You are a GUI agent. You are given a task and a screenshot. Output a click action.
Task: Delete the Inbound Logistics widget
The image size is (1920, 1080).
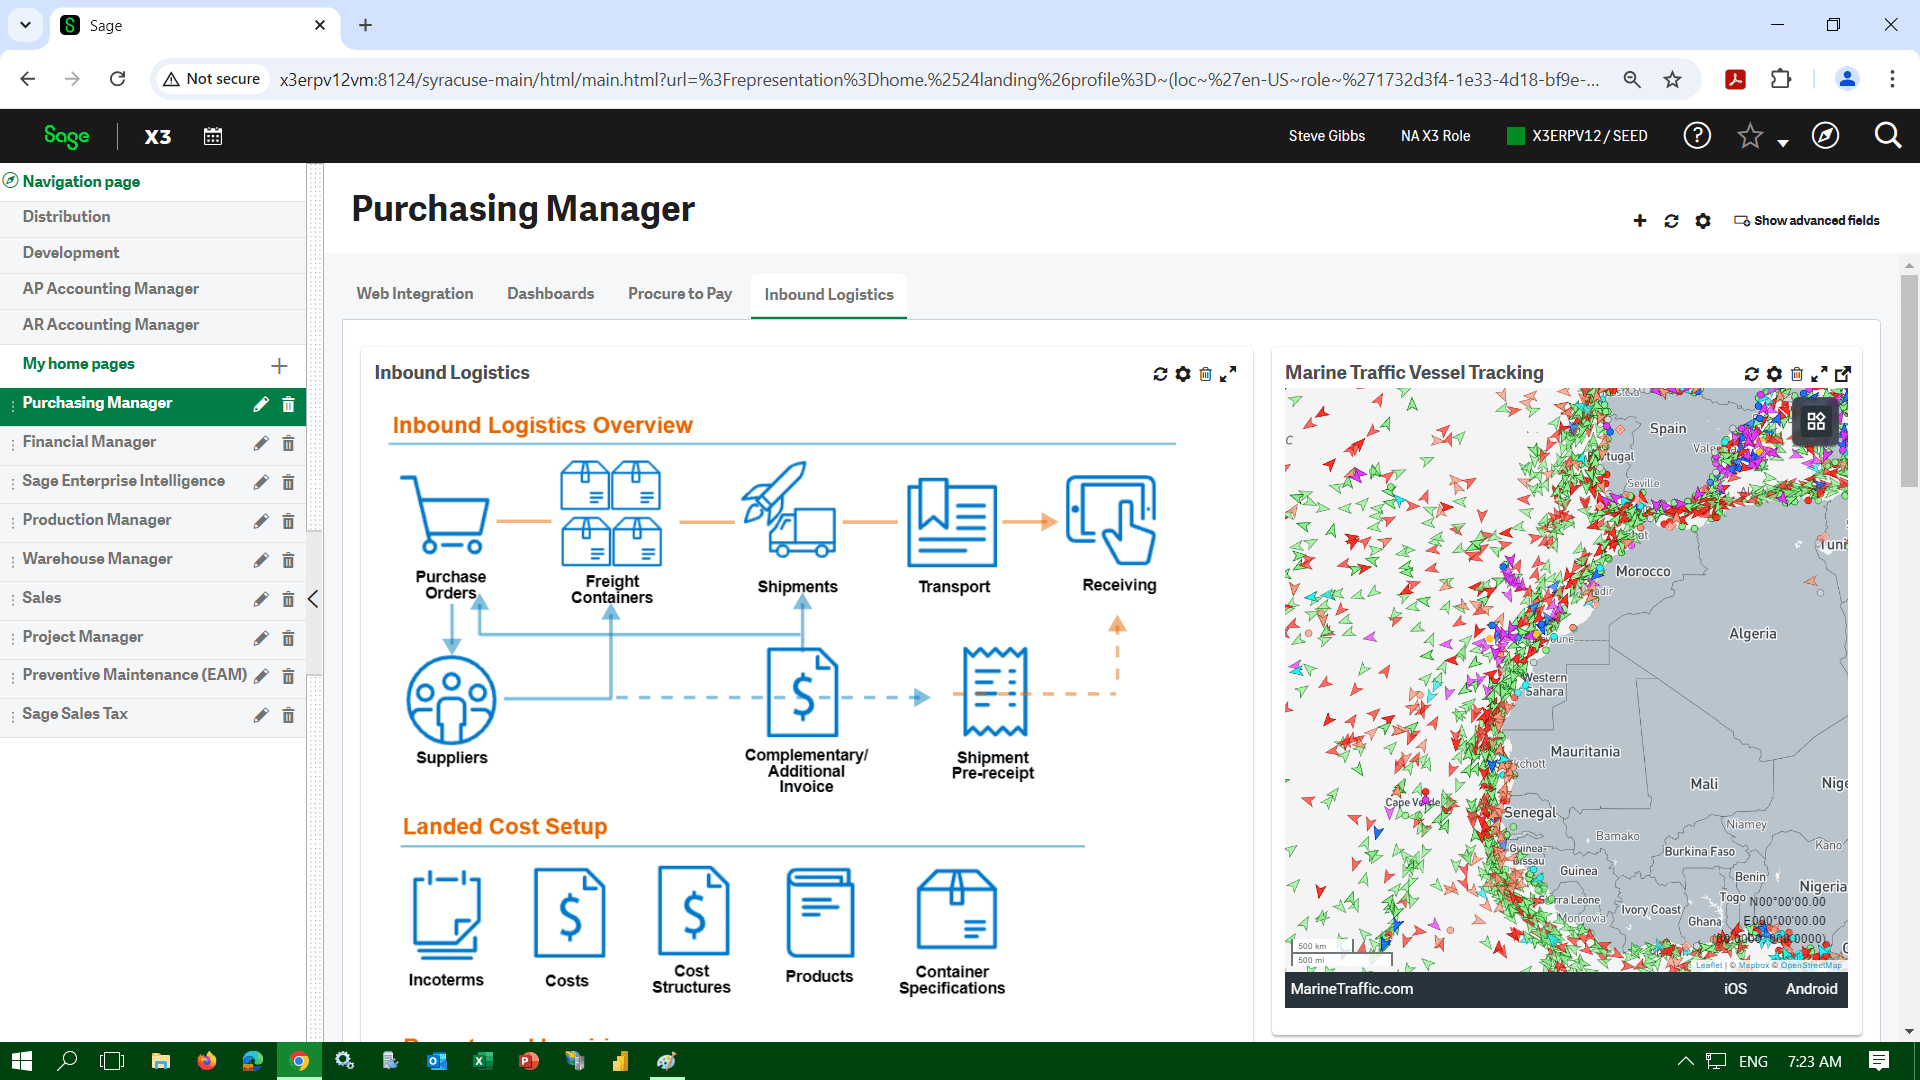pyautogui.click(x=1206, y=374)
